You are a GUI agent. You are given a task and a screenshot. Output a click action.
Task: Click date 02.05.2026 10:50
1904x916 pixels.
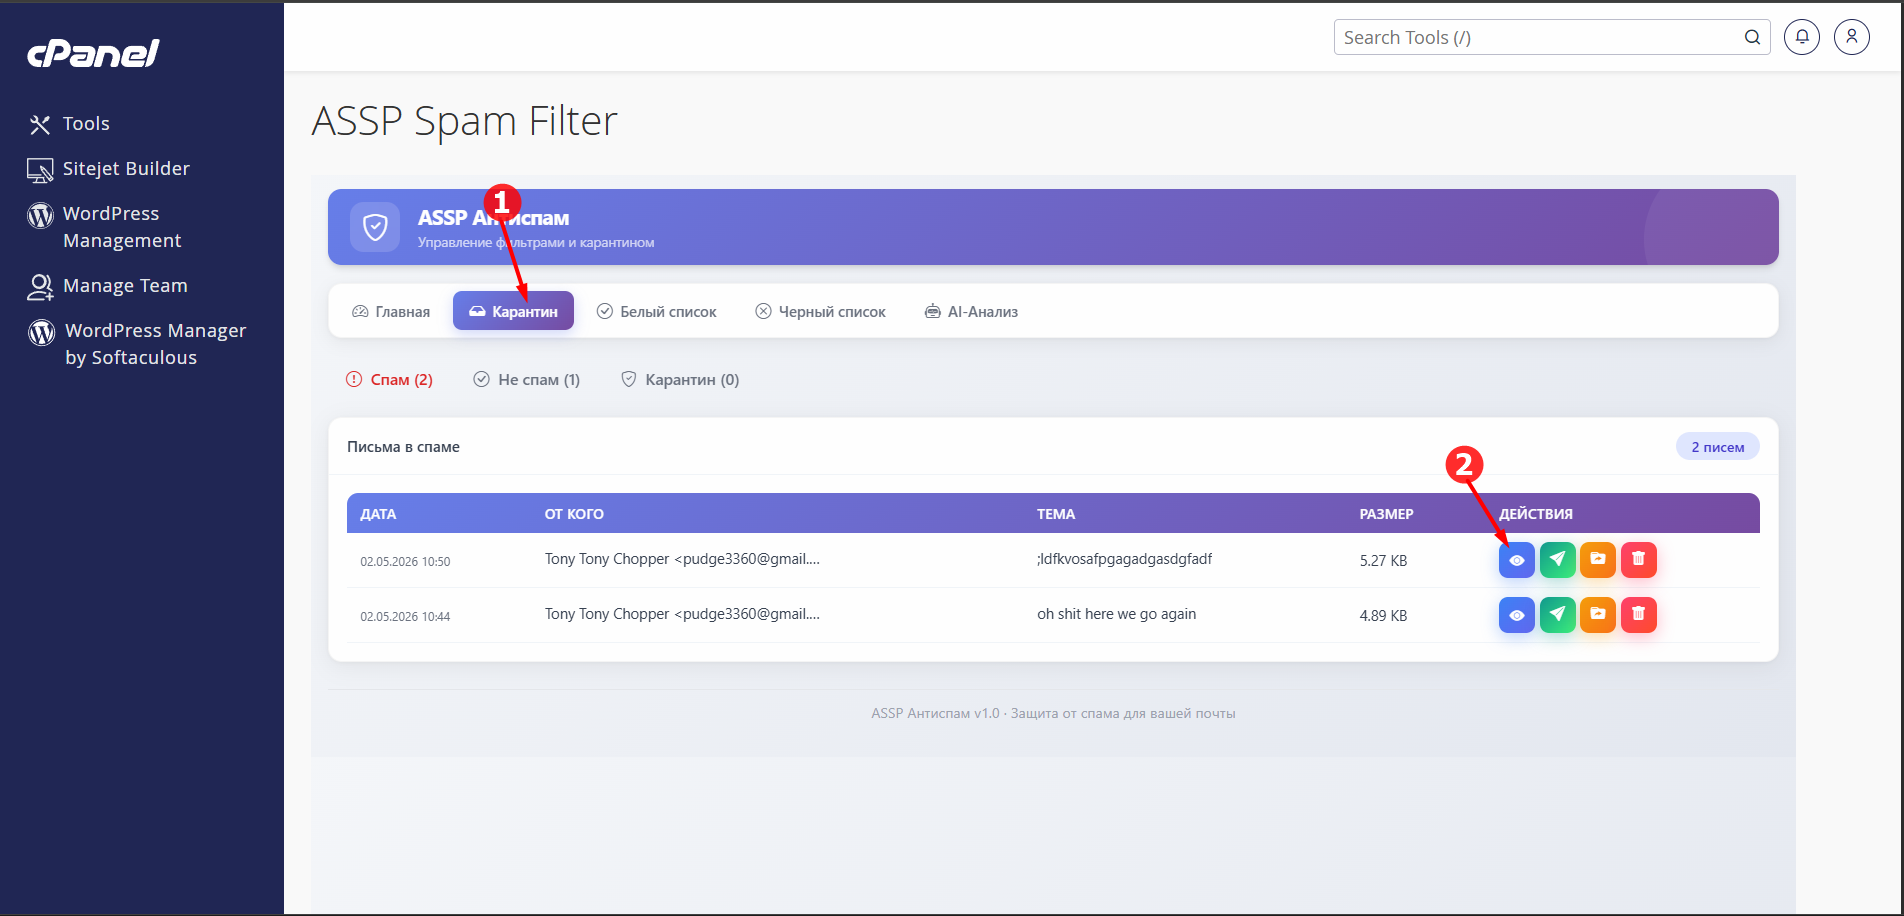[405, 562]
